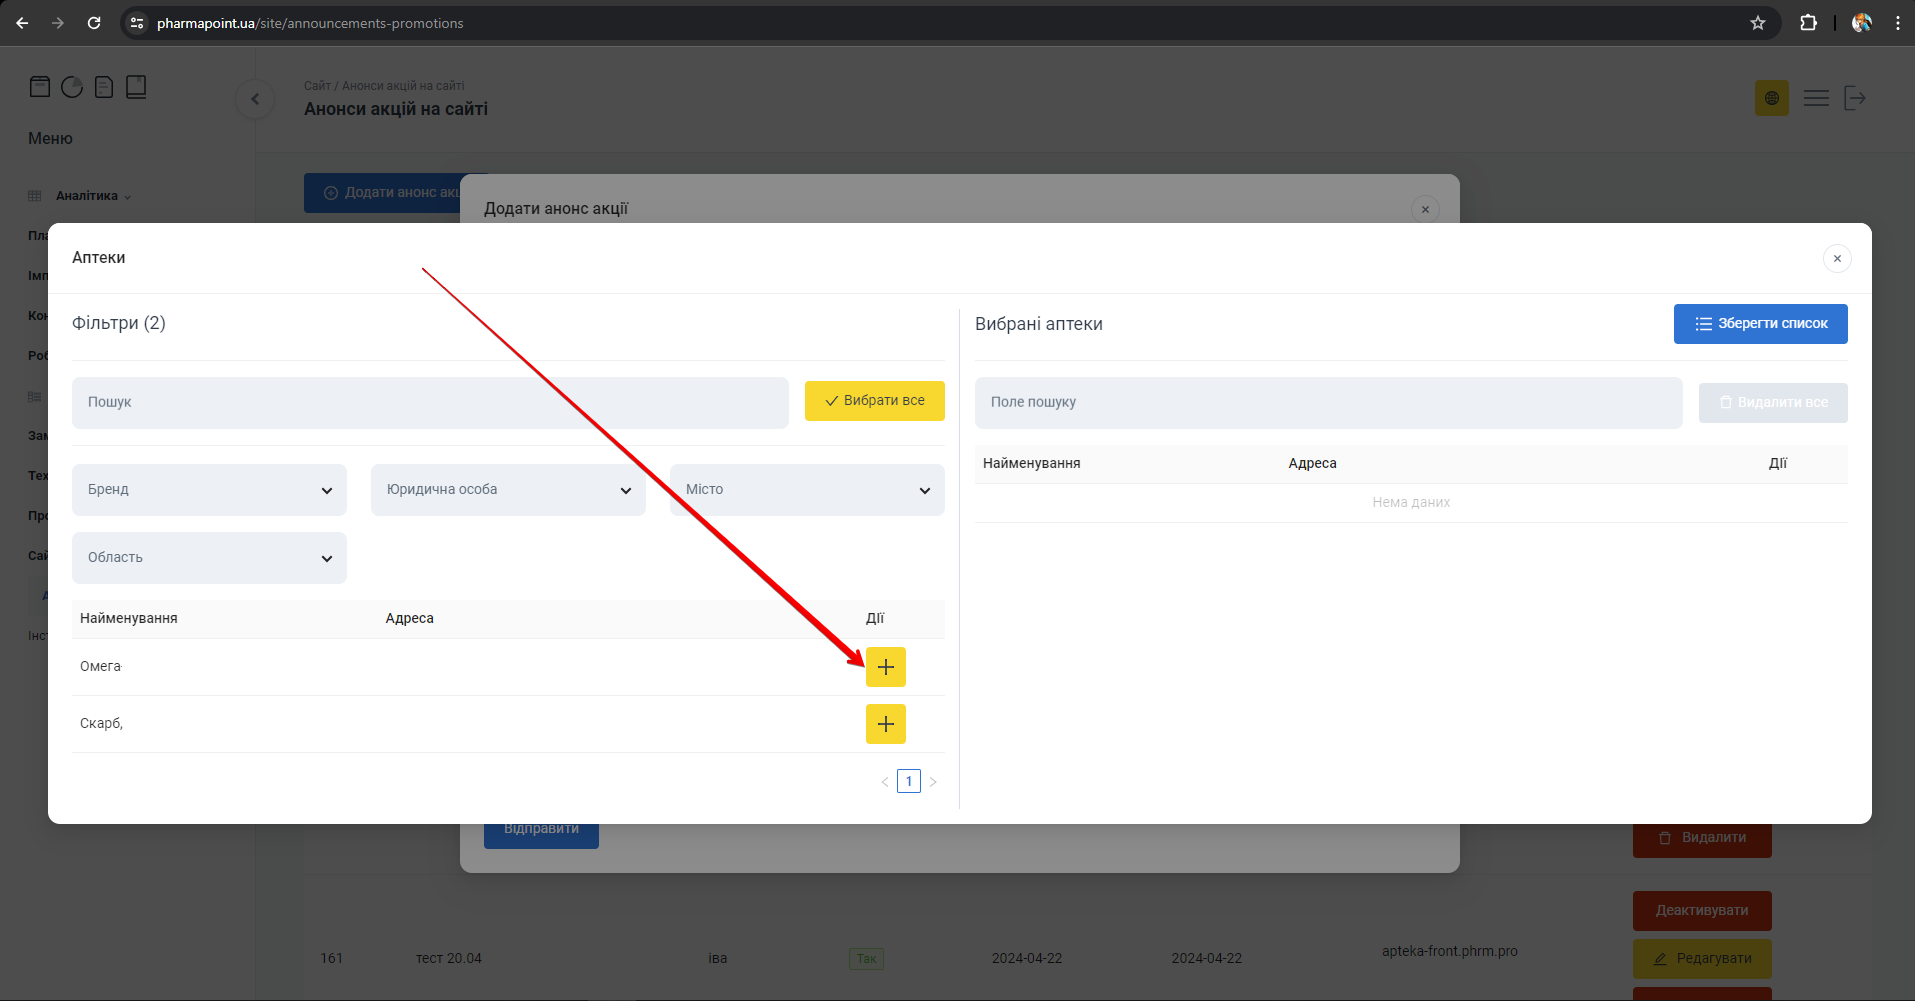Open browser extensions puzzle icon

pos(1808,23)
